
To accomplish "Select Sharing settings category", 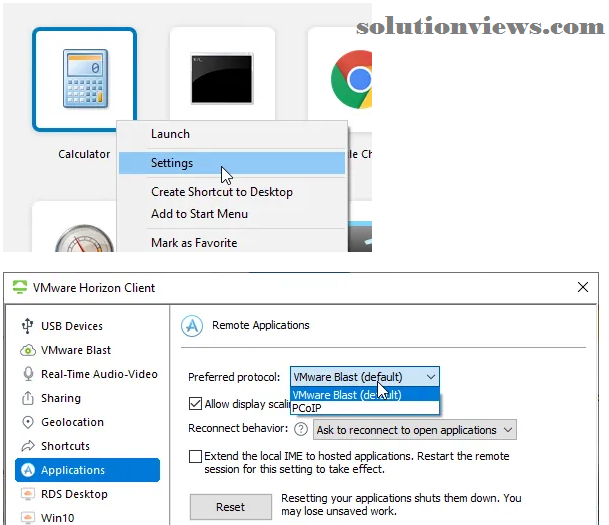I will 87,398.
